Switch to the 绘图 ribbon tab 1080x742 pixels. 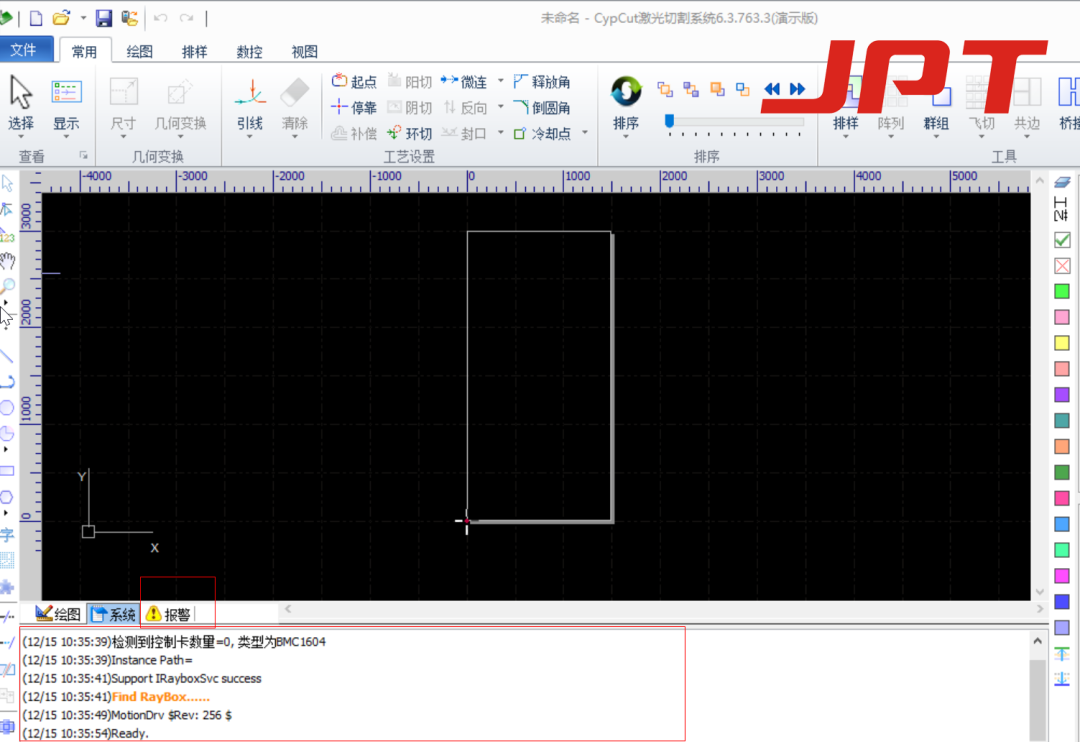(140, 52)
